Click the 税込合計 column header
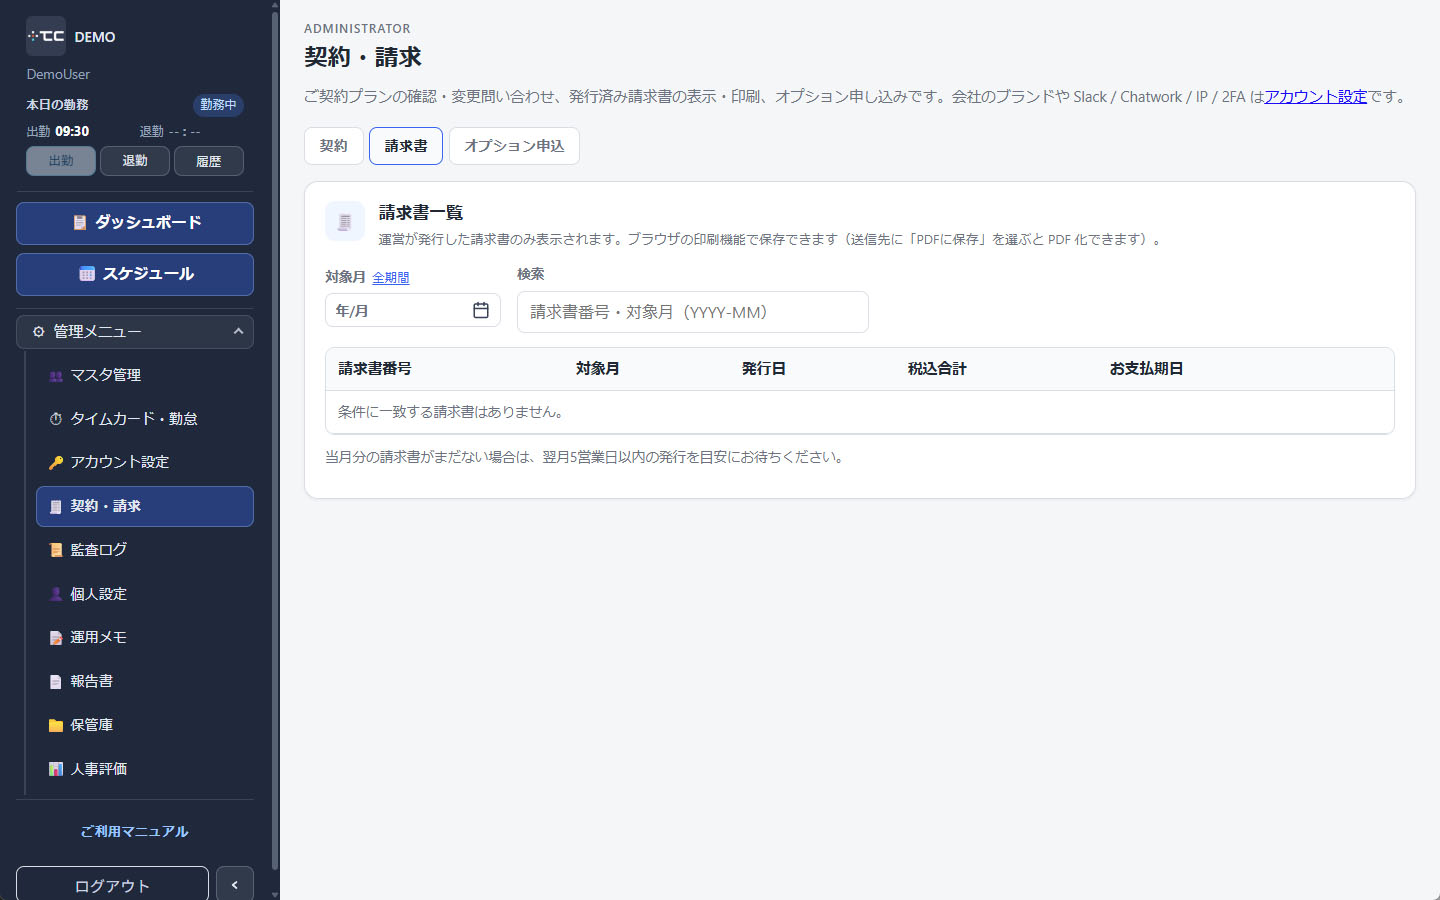This screenshot has width=1440, height=900. coord(937,369)
